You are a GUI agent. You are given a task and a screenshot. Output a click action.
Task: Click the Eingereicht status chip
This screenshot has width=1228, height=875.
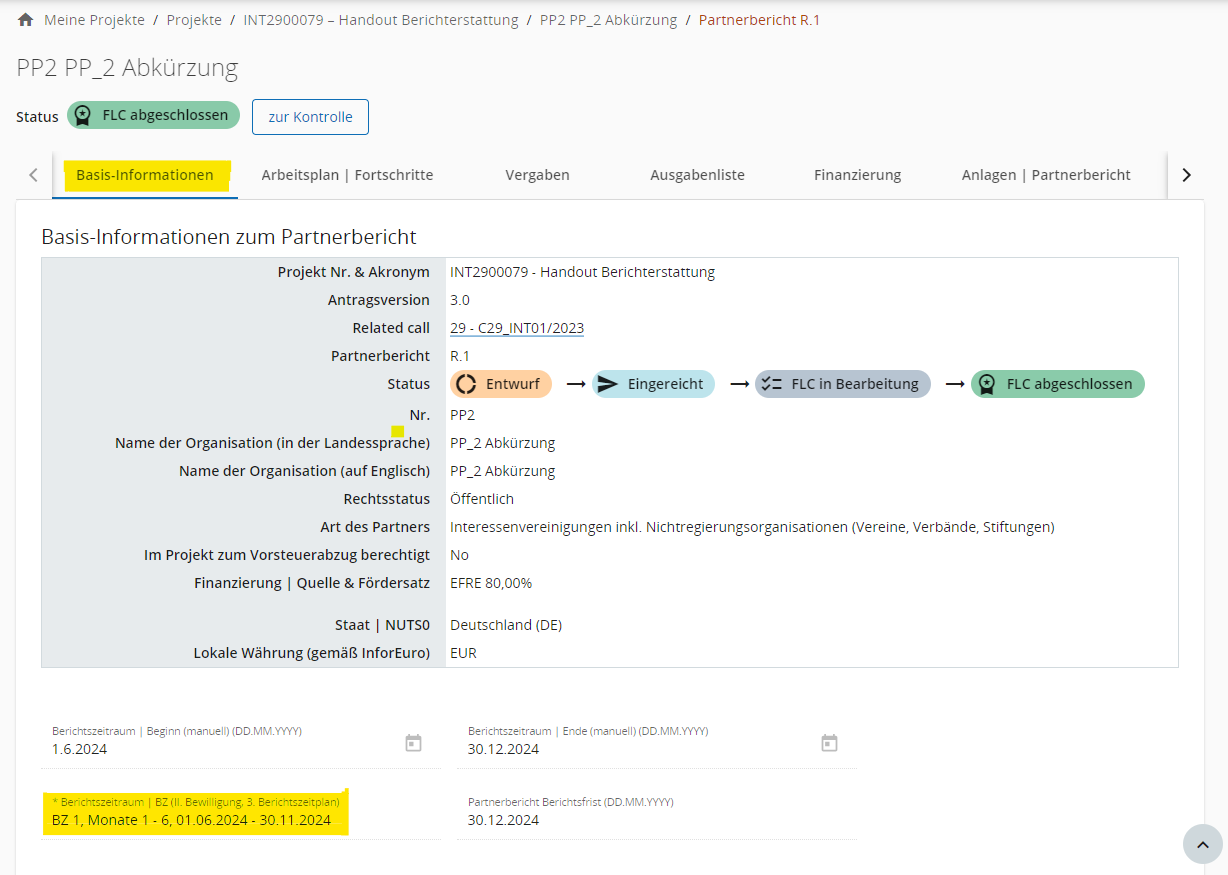(654, 384)
